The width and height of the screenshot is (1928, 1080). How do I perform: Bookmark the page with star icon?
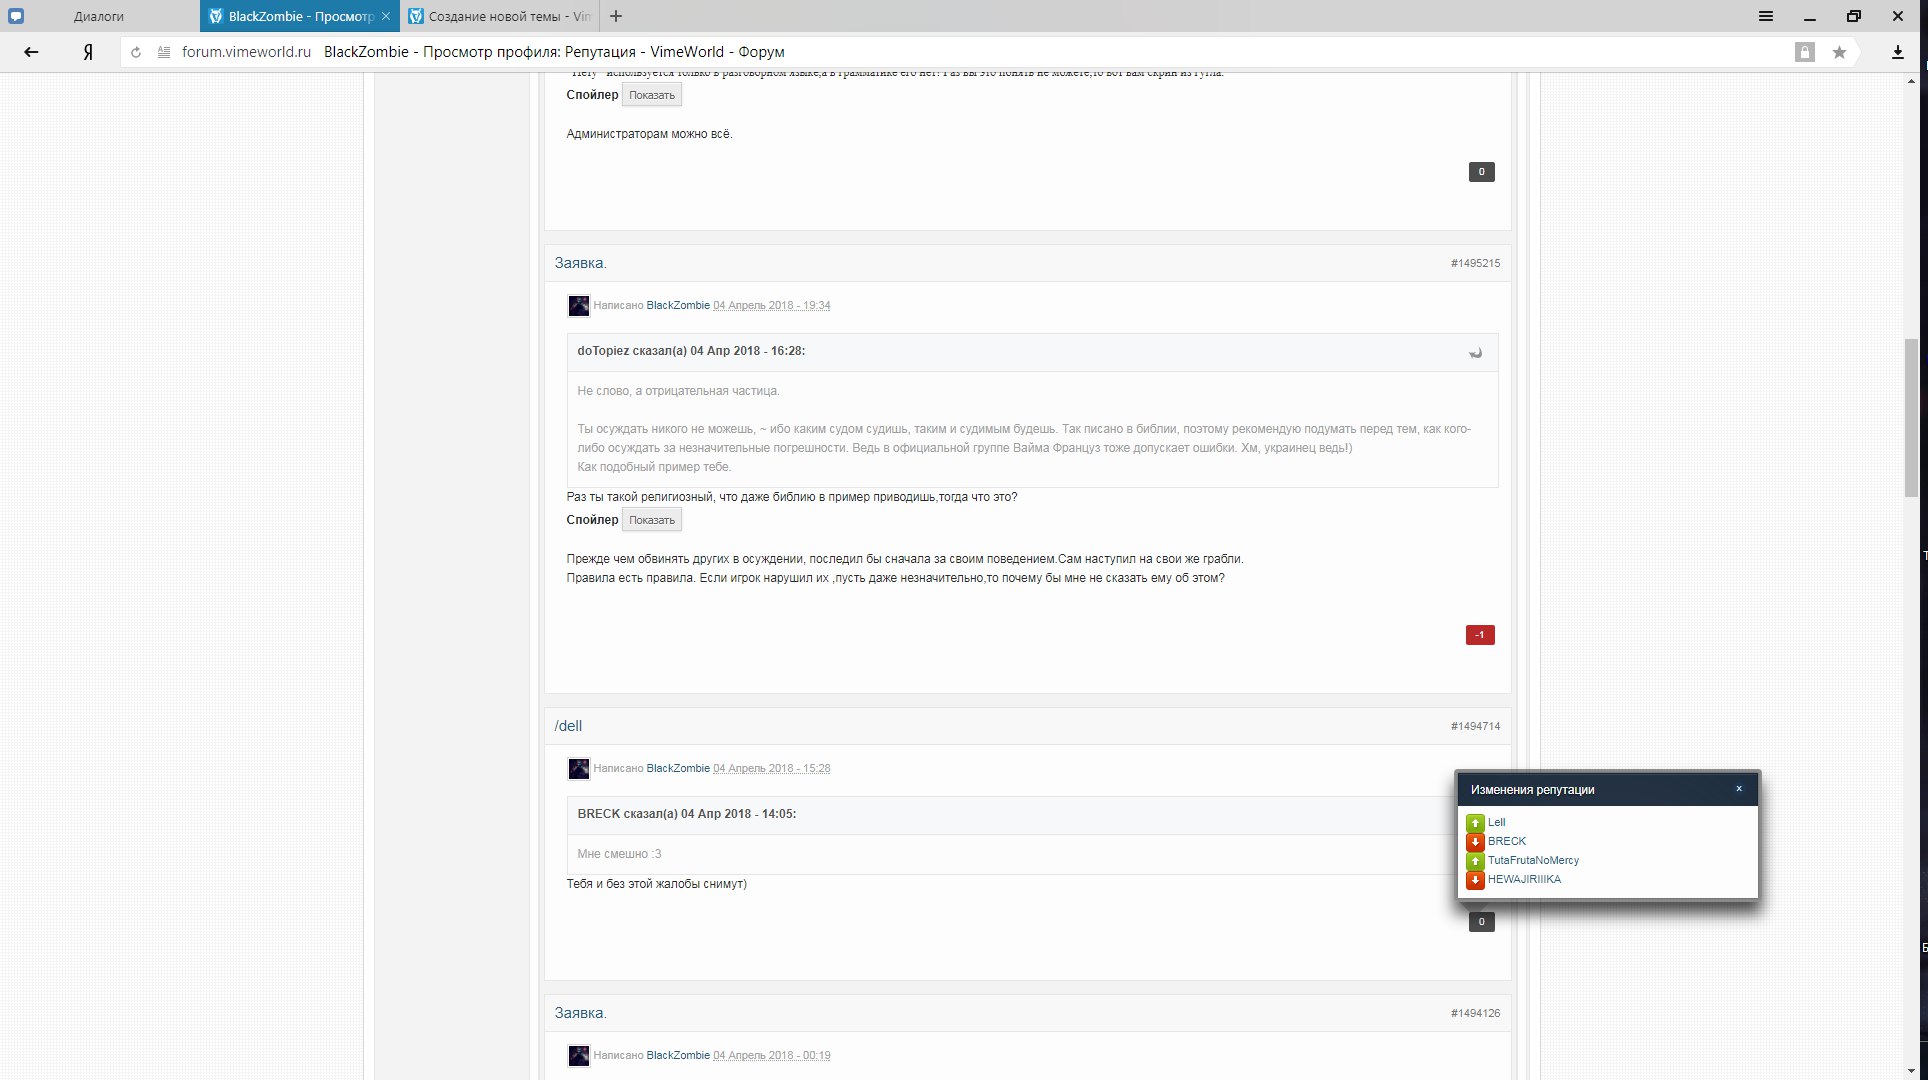click(1839, 52)
